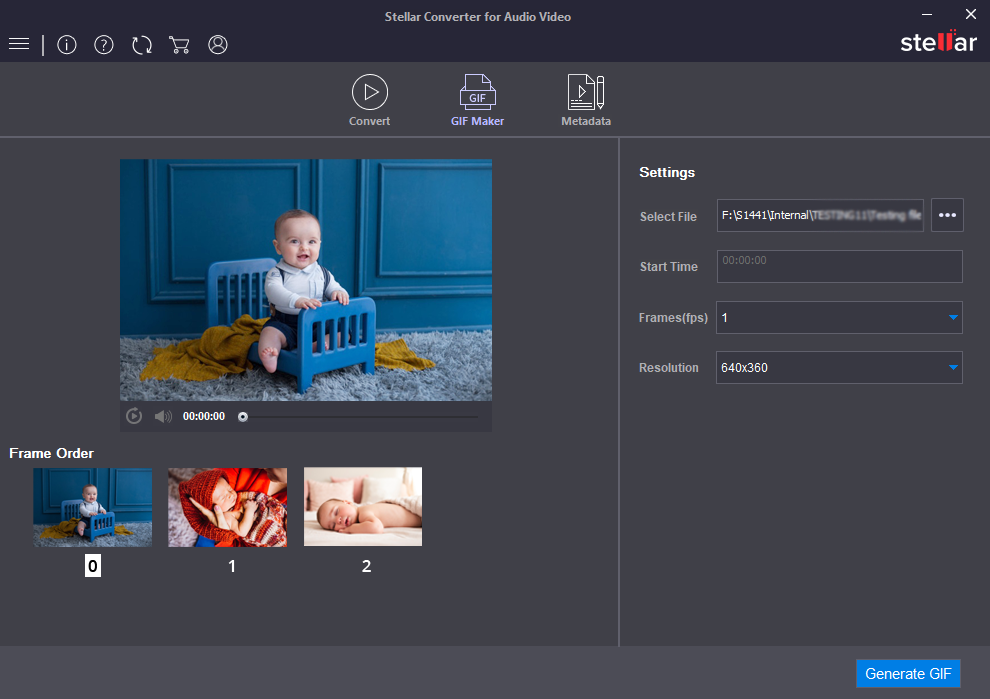Click the video seek slider handle
Image resolution: width=990 pixels, height=699 pixels.
pyautogui.click(x=243, y=417)
